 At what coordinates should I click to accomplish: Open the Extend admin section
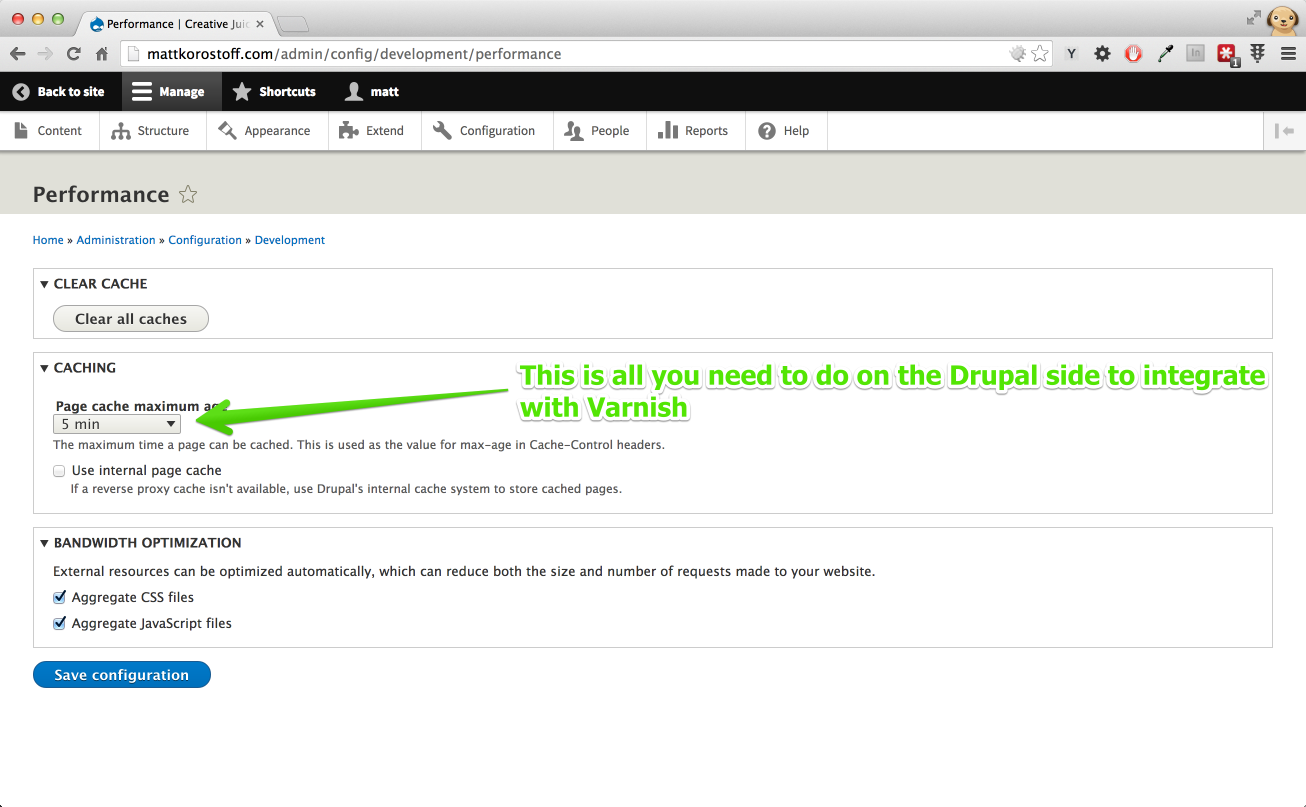point(375,131)
